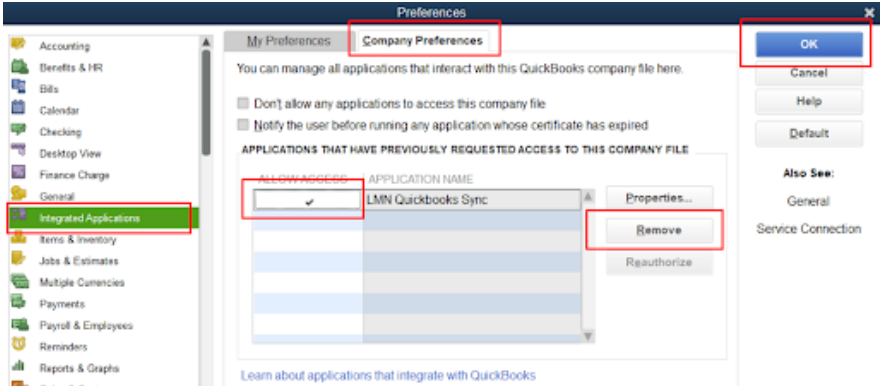Click the Jobs & Estimates icon
884x386 pixels.
[x=19, y=259]
